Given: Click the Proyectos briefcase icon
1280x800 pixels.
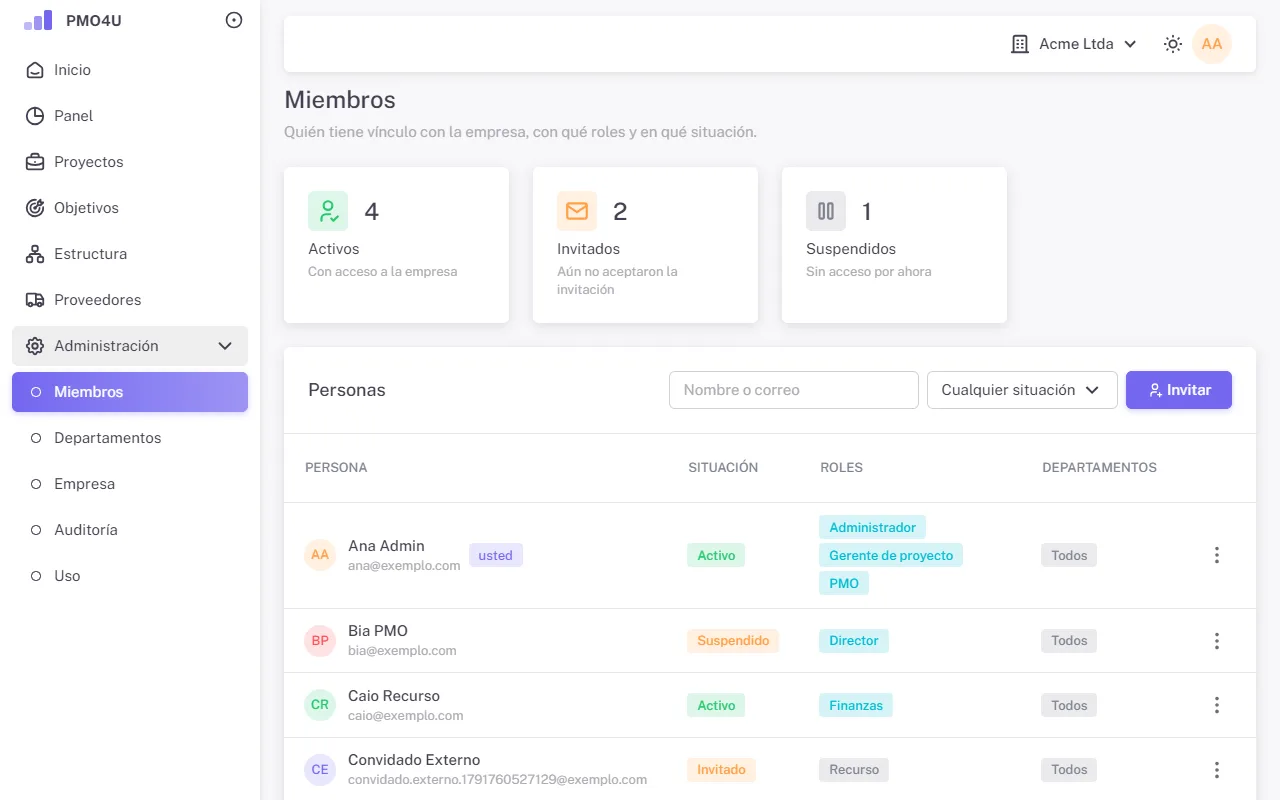Looking at the screenshot, I should 35,162.
